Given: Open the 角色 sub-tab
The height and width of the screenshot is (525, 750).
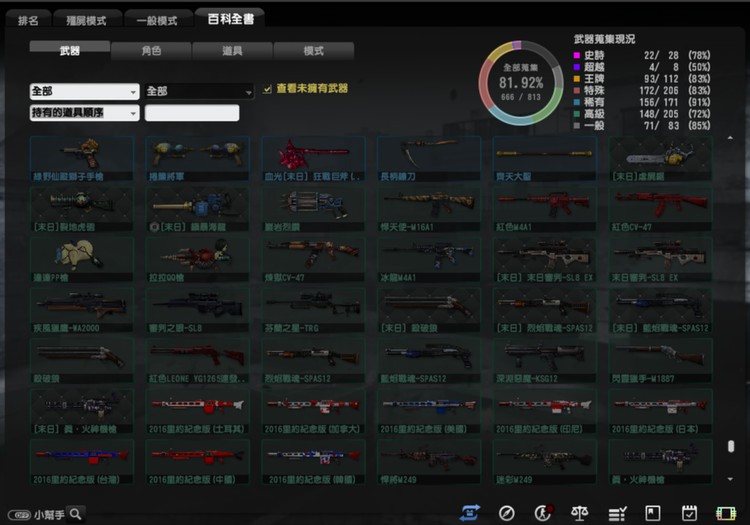Looking at the screenshot, I should click(x=151, y=50).
